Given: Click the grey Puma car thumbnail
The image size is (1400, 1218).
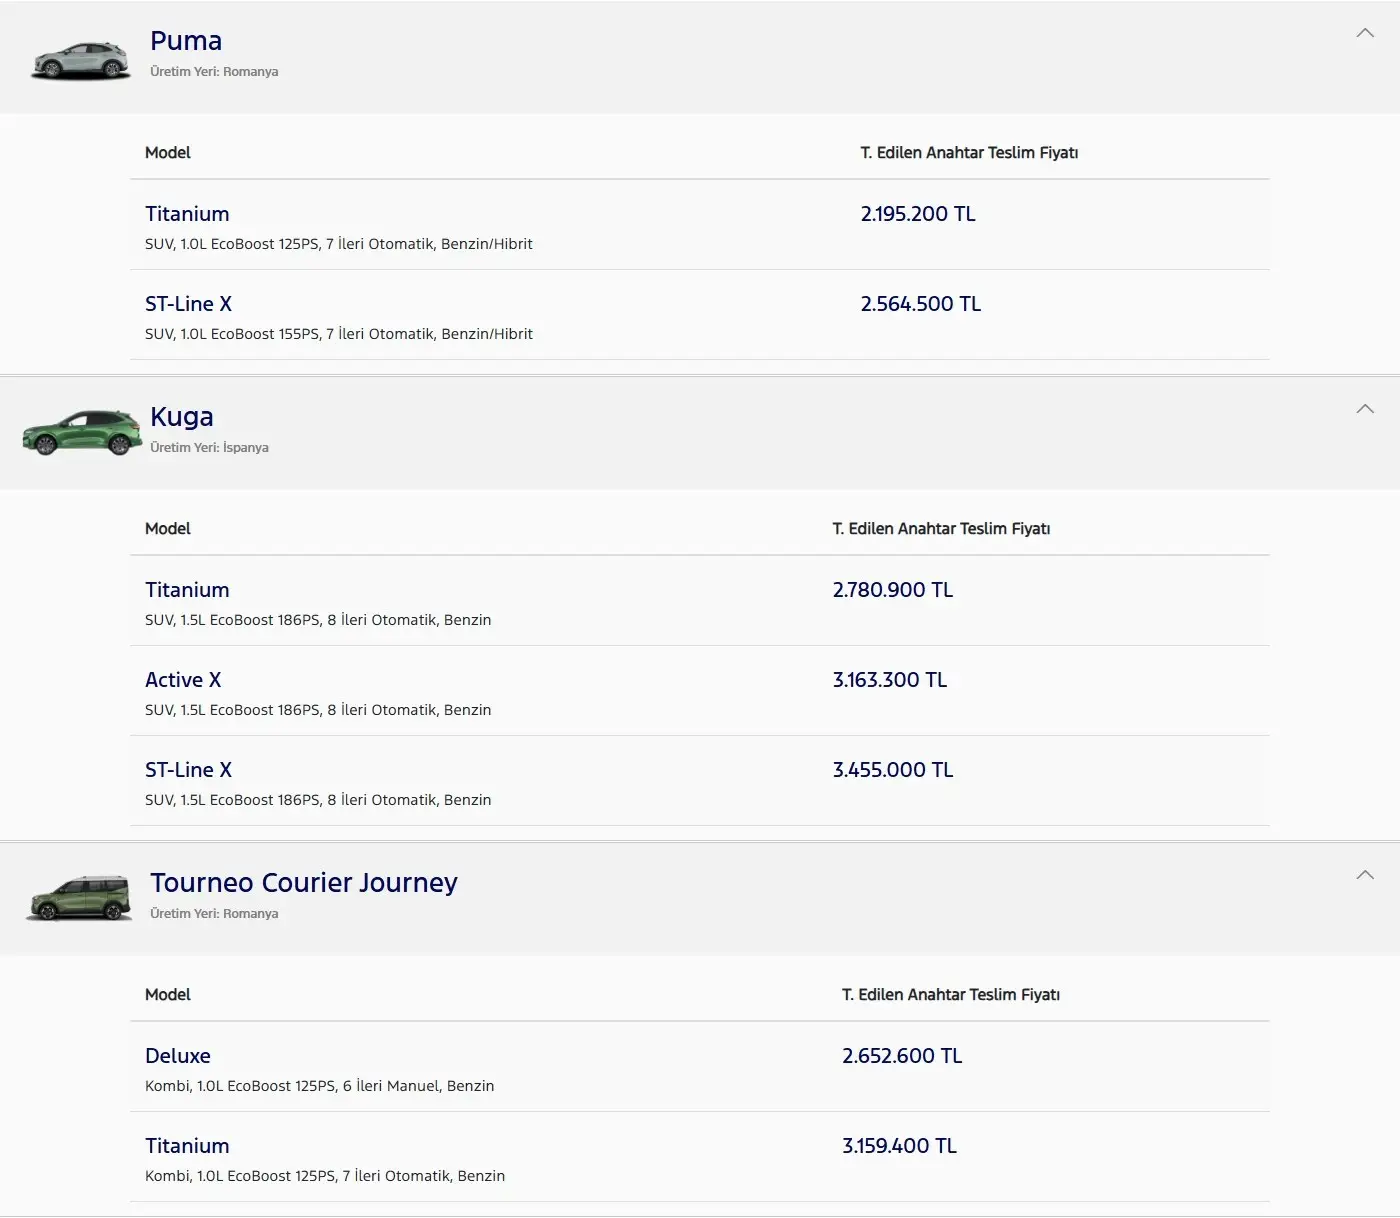Looking at the screenshot, I should 81,60.
